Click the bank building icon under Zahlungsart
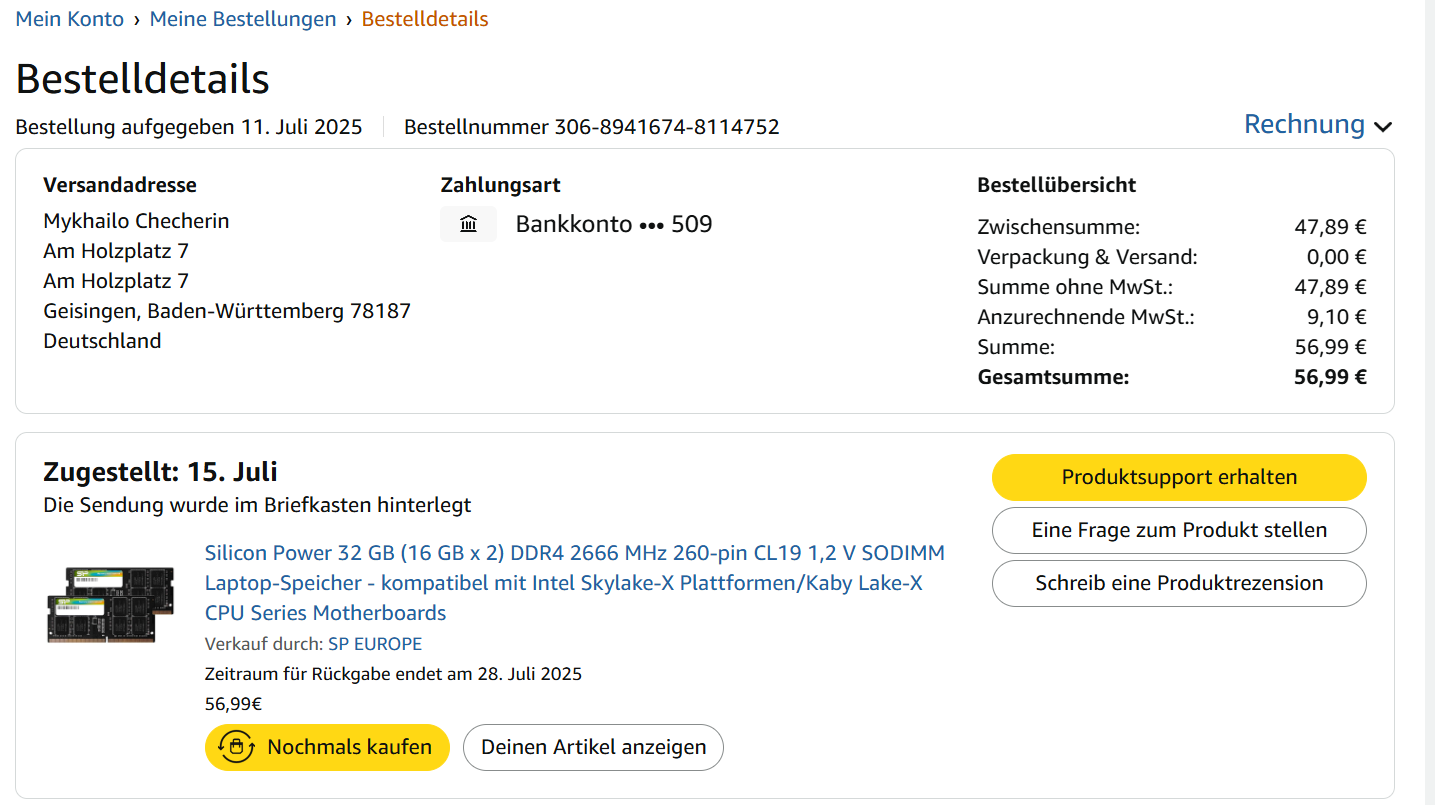The width and height of the screenshot is (1435, 805). pyautogui.click(x=468, y=224)
